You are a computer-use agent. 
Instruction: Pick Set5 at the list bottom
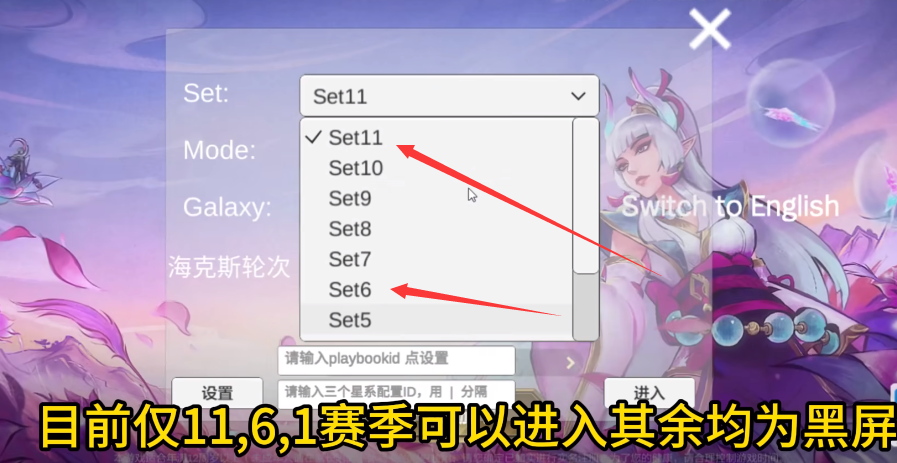pyautogui.click(x=436, y=320)
